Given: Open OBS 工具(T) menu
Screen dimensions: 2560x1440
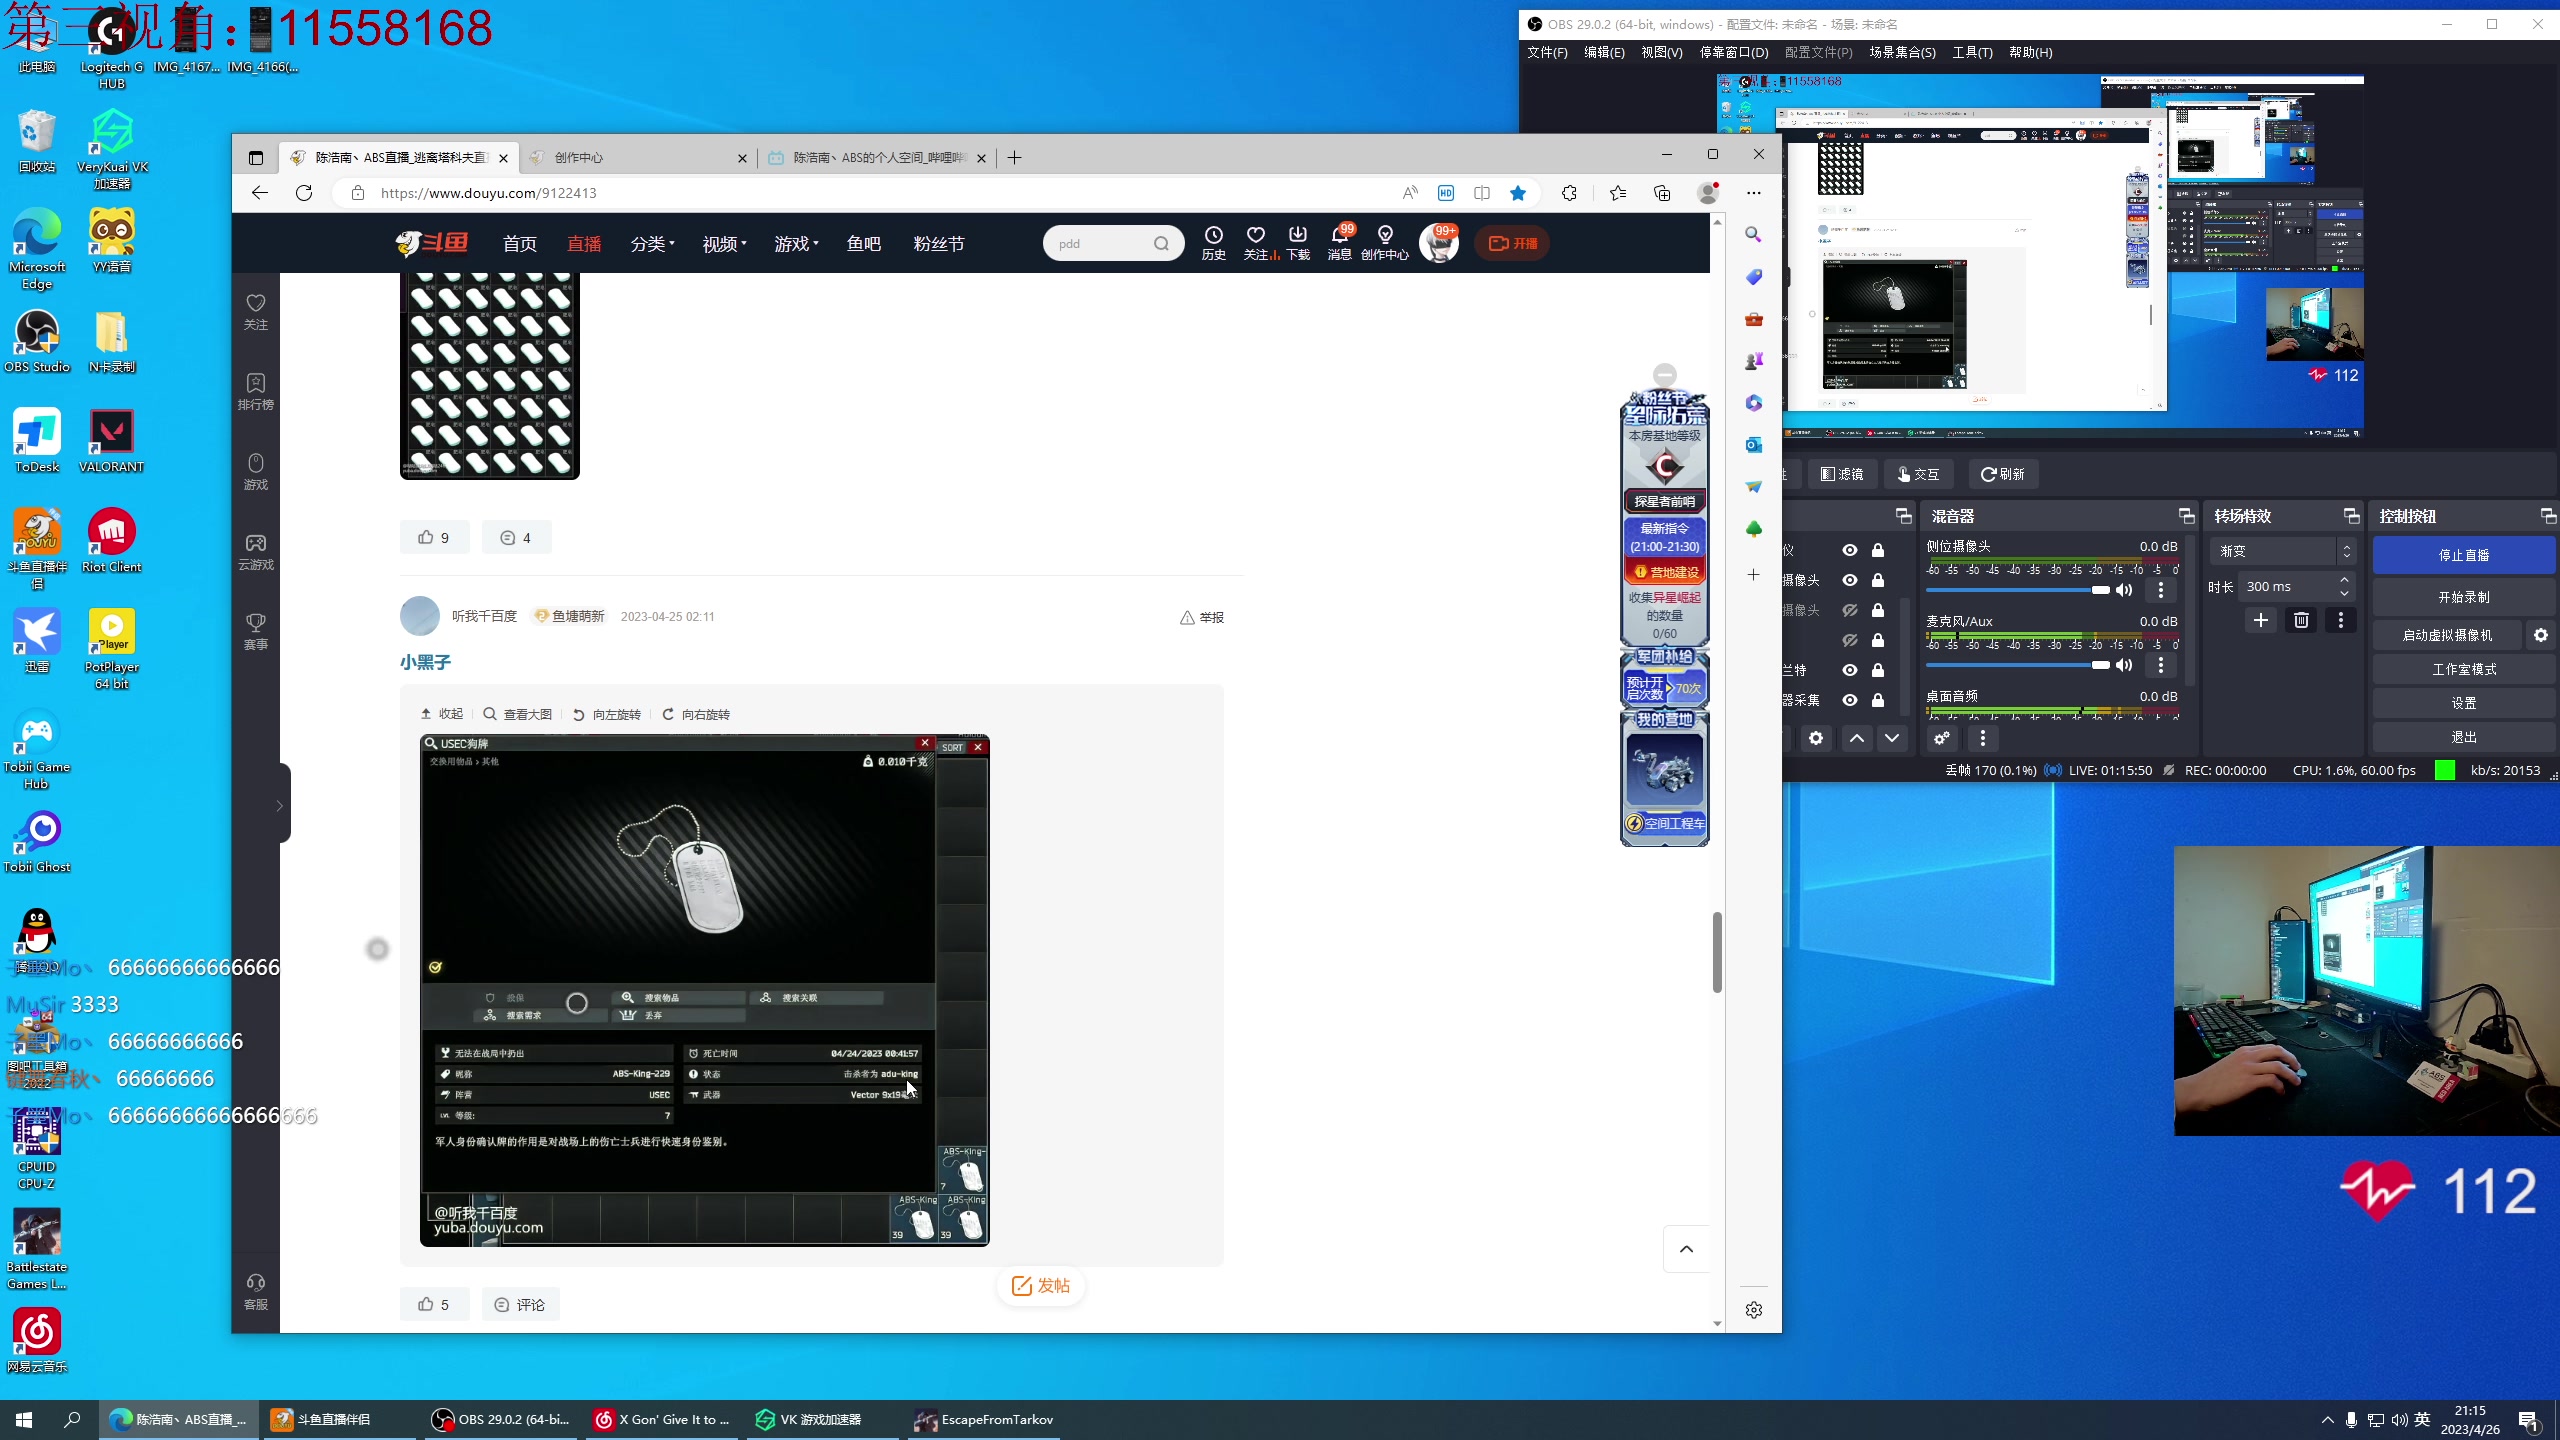Looking at the screenshot, I should click(x=1972, y=52).
